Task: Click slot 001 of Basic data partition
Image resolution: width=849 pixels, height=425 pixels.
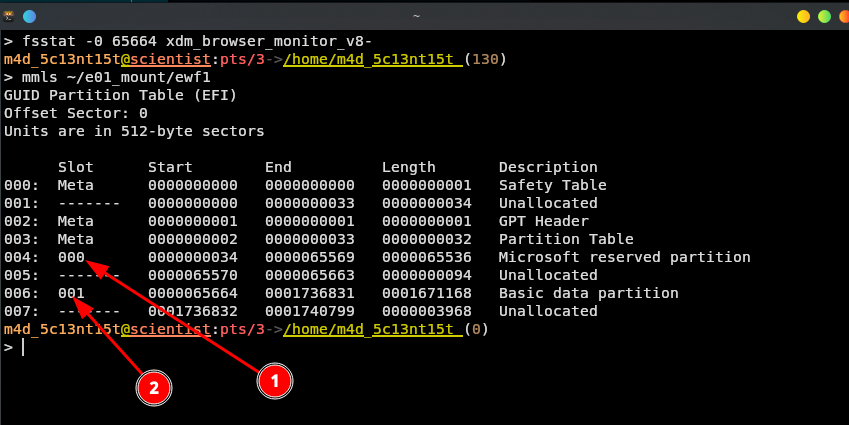Action: 71,293
